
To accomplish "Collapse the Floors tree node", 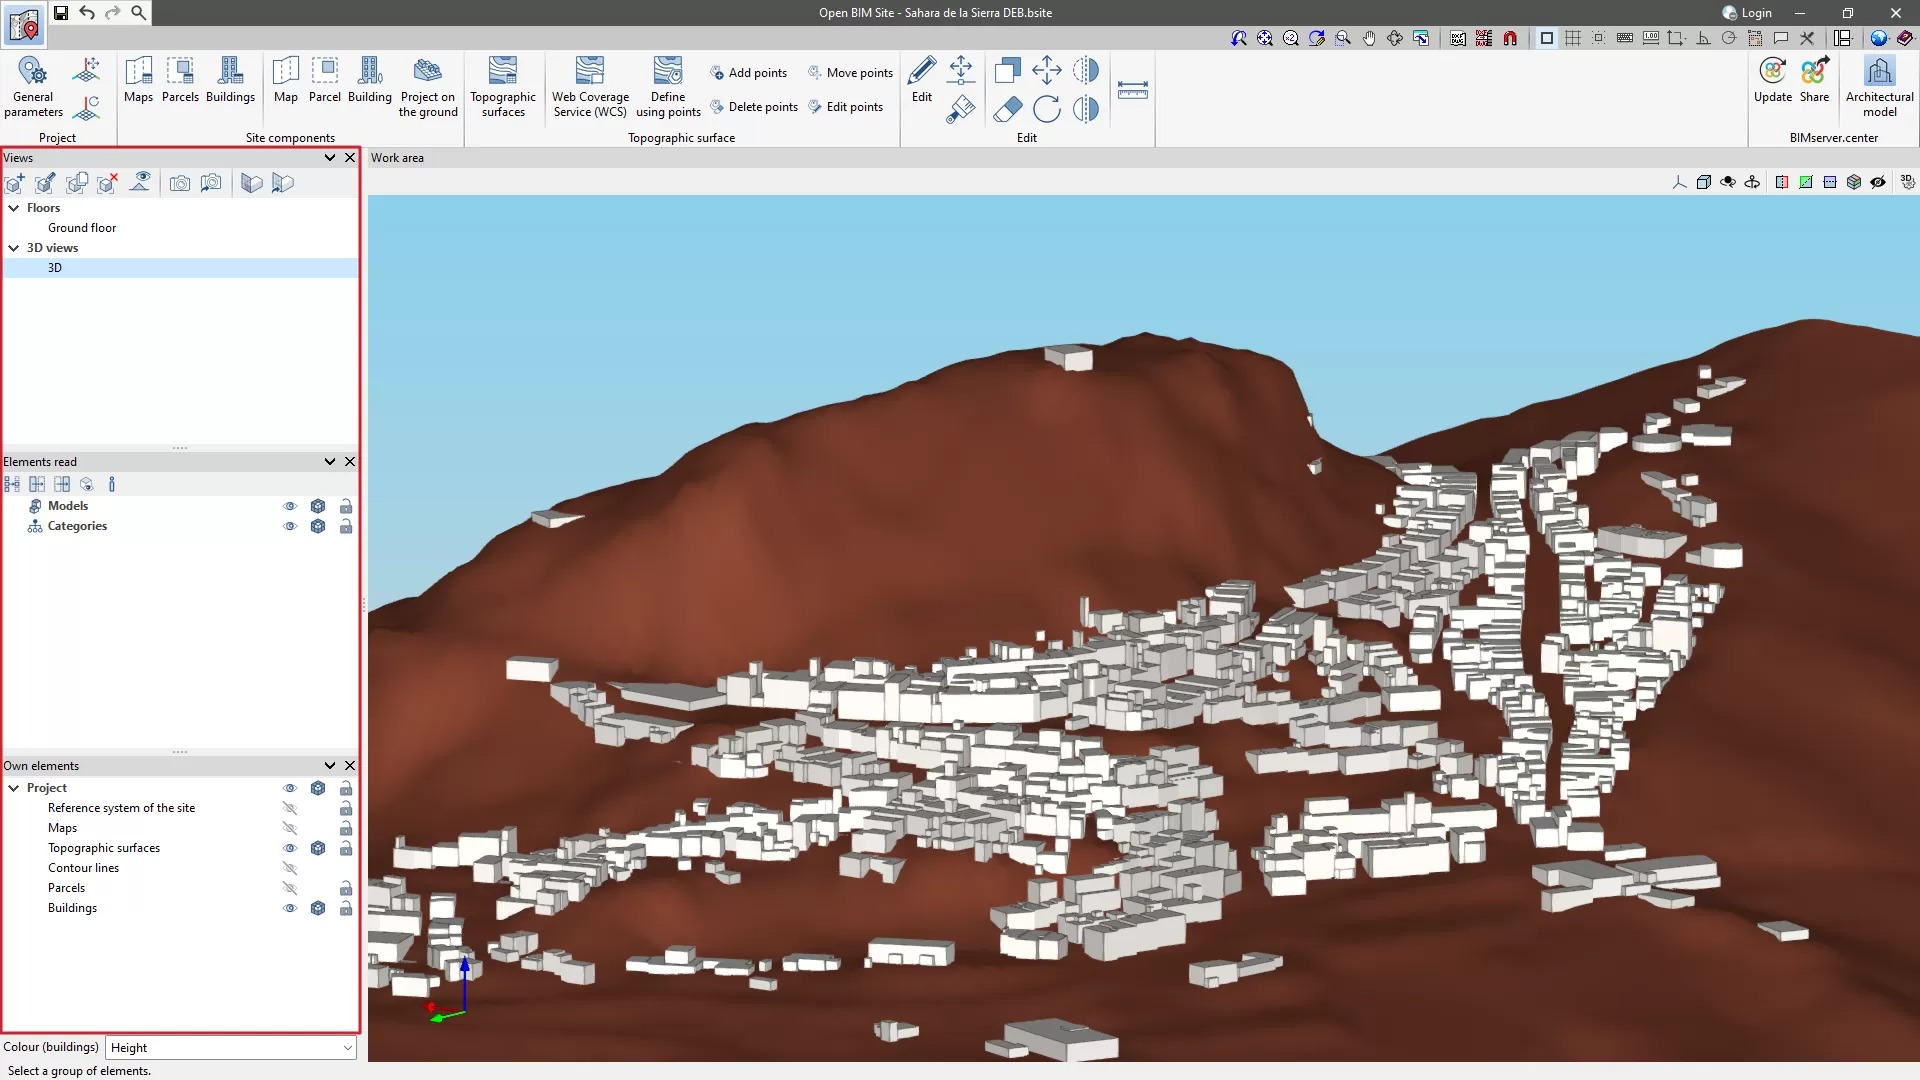I will point(14,208).
